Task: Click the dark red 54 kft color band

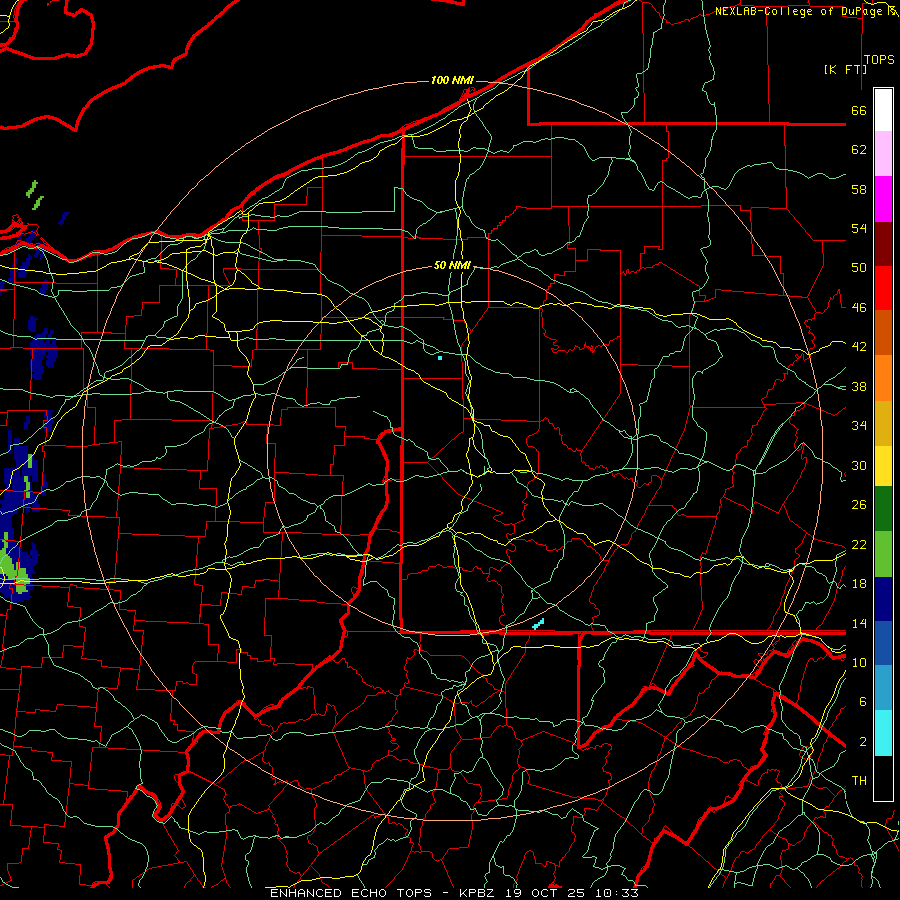Action: coord(883,244)
